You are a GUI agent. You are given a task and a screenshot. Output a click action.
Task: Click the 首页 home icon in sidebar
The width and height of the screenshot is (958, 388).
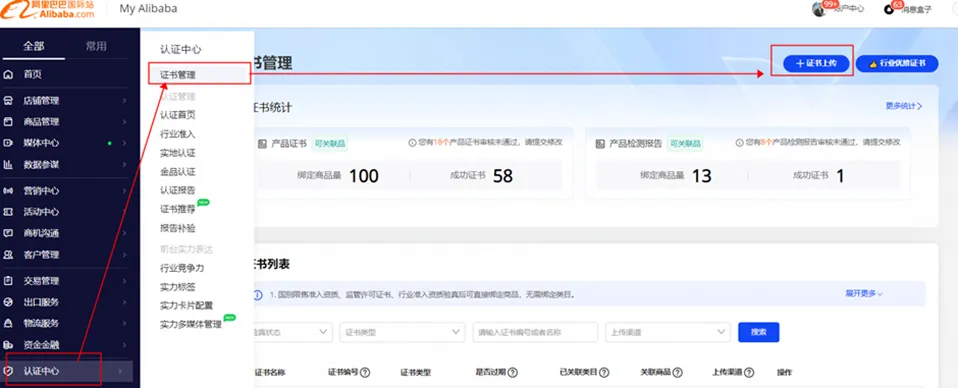[x=9, y=75]
